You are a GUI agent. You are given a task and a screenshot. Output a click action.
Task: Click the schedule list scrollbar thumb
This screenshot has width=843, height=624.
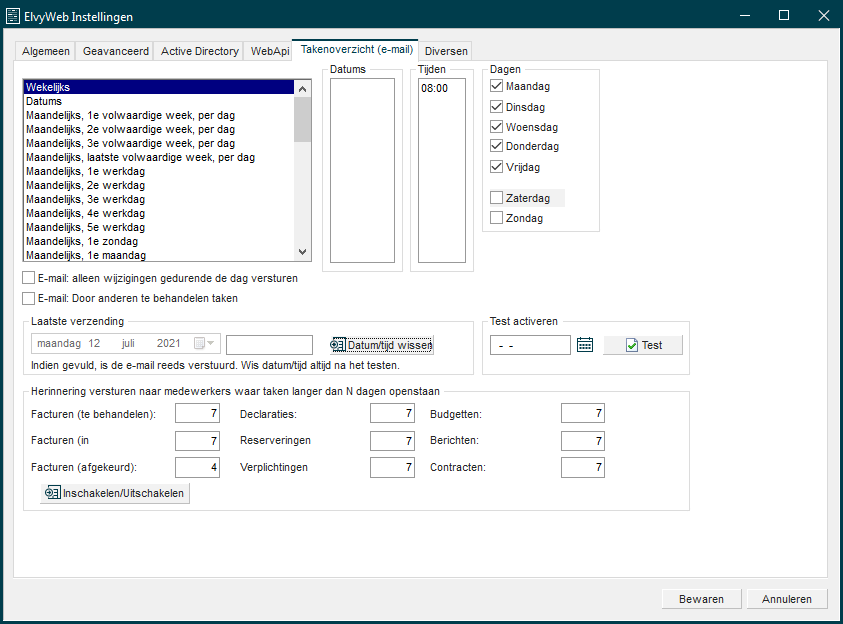303,119
